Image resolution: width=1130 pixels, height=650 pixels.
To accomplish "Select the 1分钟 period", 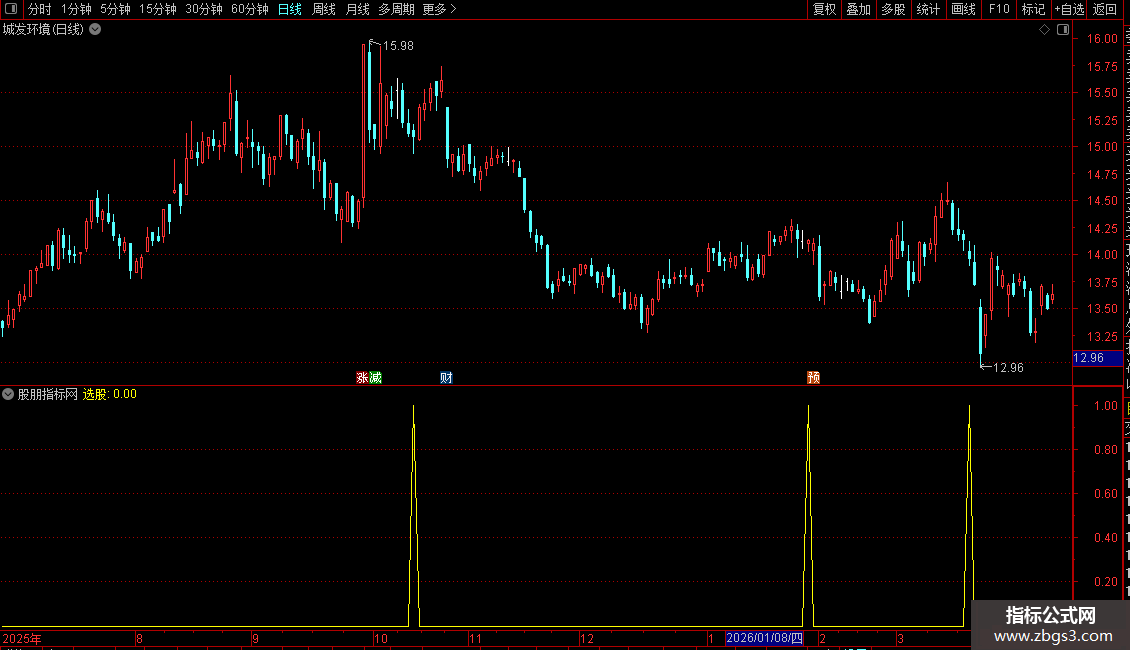I will tap(76, 9).
